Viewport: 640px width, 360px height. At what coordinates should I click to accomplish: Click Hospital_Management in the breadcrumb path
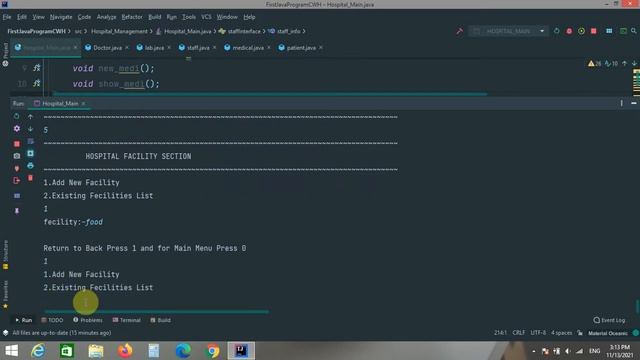pos(119,31)
